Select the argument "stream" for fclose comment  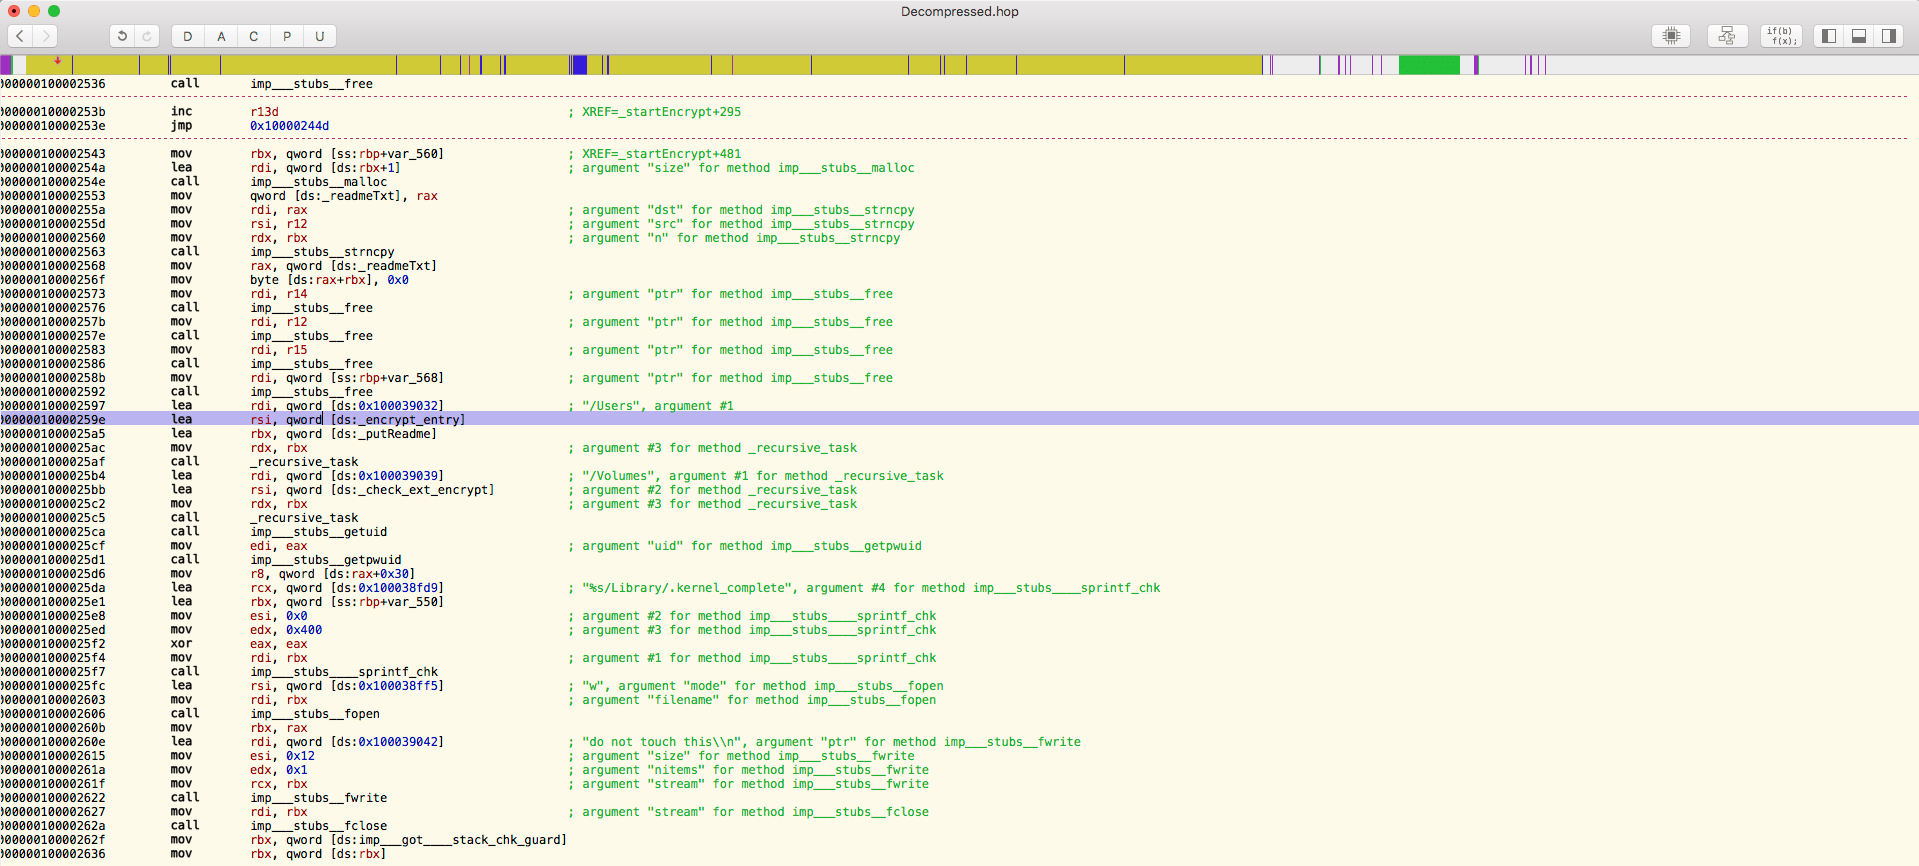755,812
